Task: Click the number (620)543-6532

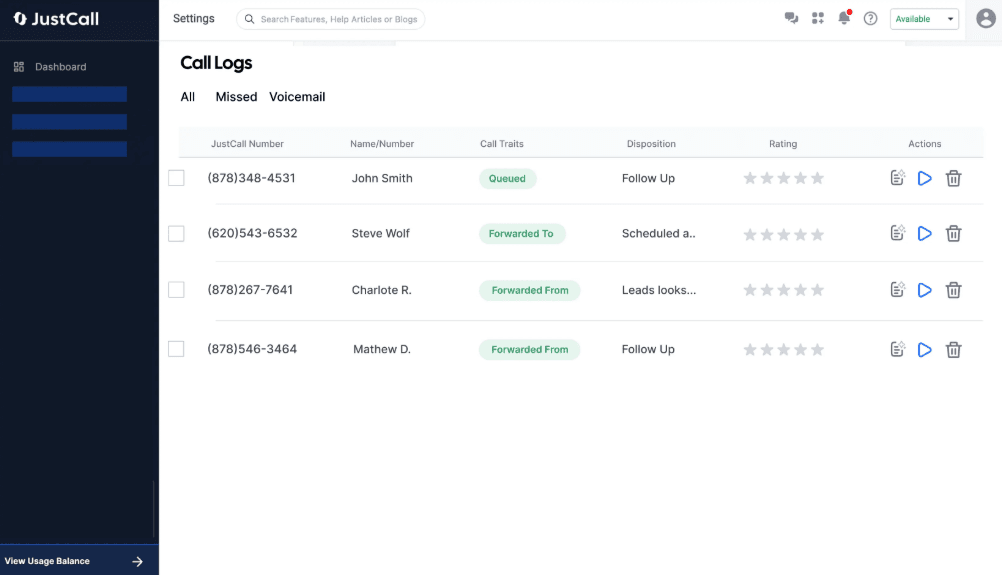Action: tap(252, 233)
